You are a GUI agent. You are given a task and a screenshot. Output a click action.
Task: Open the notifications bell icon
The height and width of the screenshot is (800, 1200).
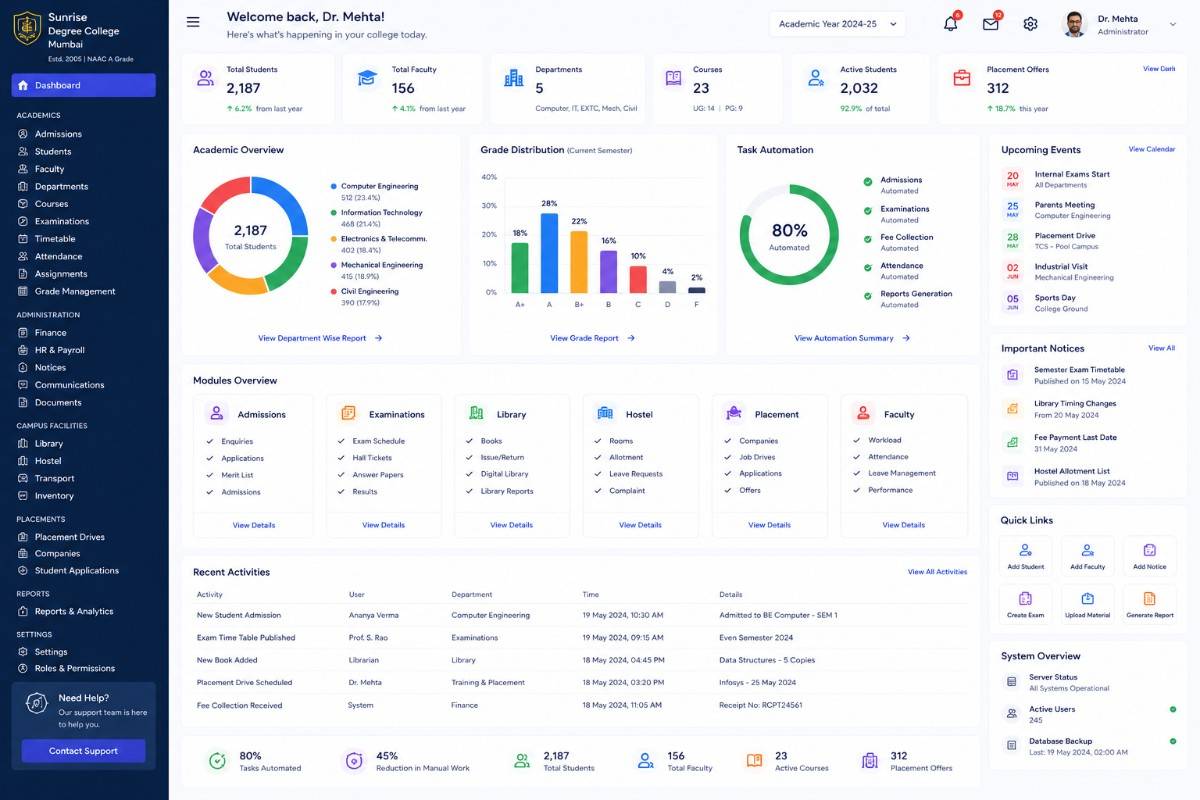coord(950,24)
